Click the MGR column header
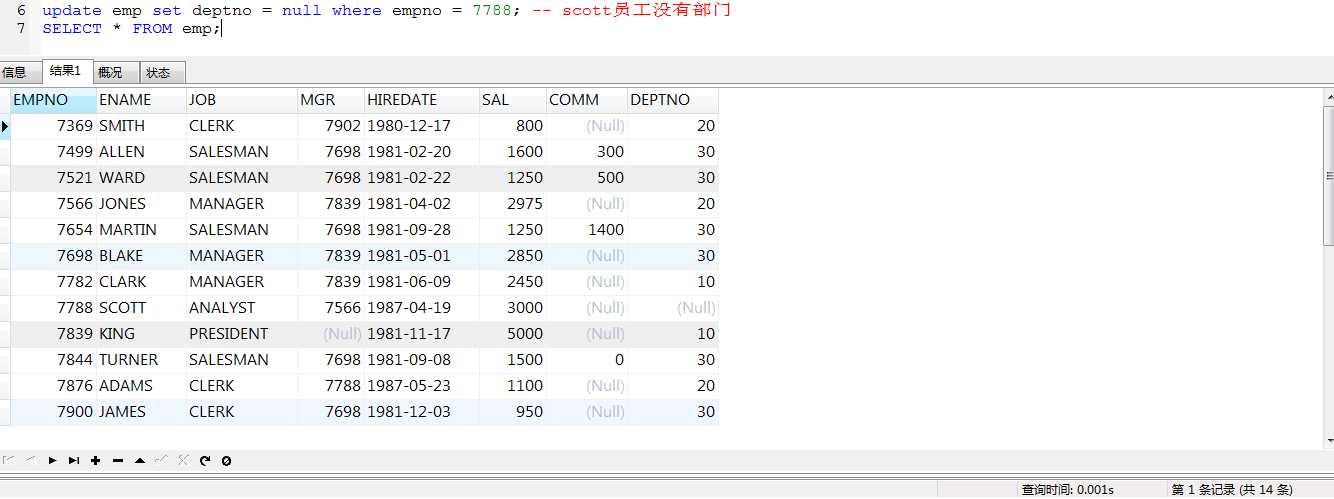 click(x=331, y=100)
